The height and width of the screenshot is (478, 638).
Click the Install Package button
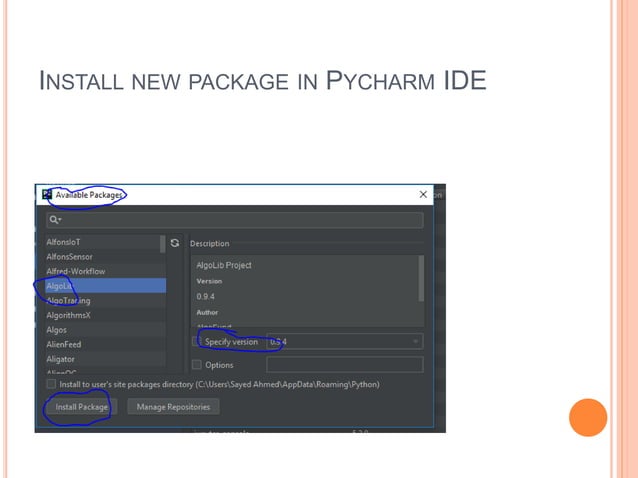coord(81,407)
